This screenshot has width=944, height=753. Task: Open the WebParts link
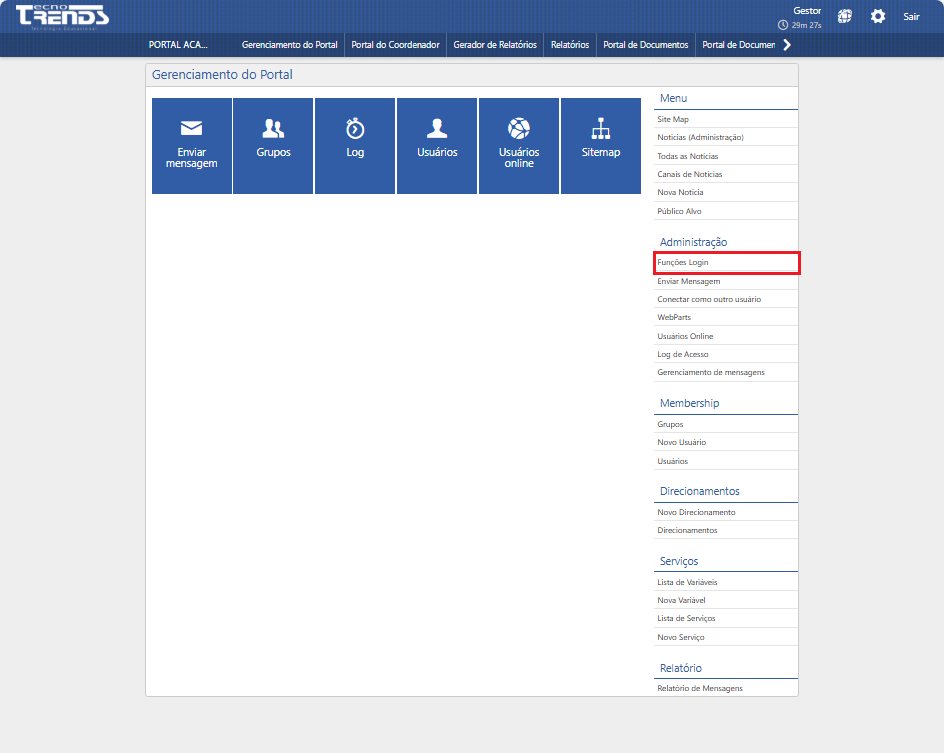[672, 317]
